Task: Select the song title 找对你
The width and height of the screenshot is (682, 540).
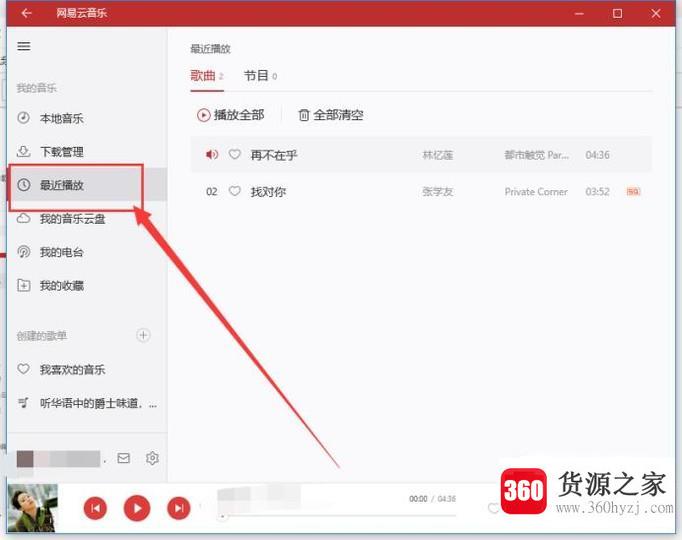Action: 268,192
